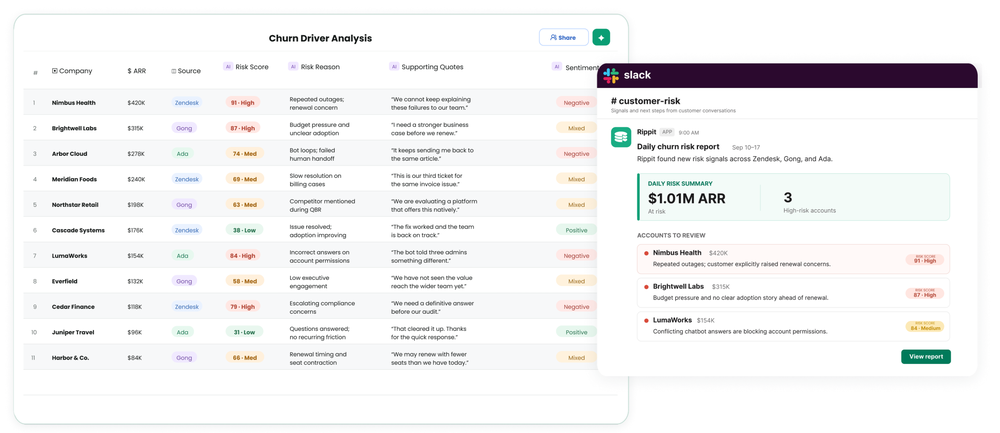Viewport: 1000px width, 433px height.
Task: Select LumaWorks company cell in the table
Action: coord(70,256)
